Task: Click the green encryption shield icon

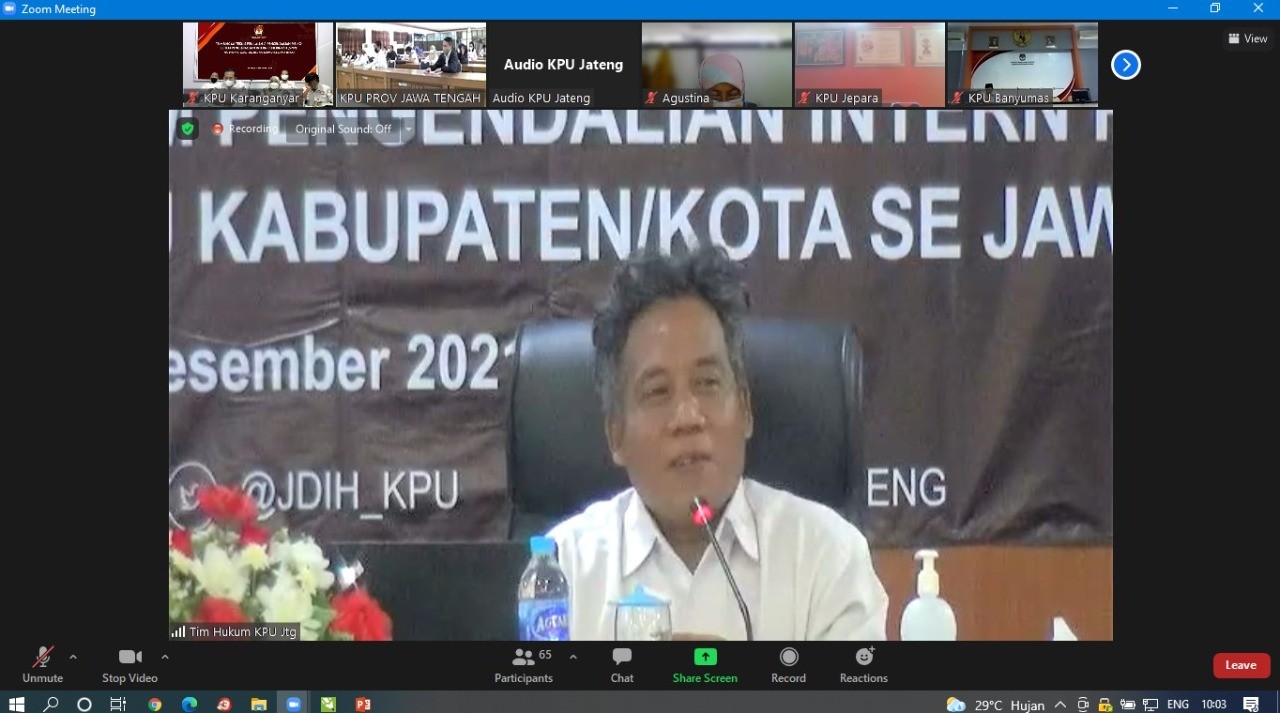Action: (x=187, y=128)
